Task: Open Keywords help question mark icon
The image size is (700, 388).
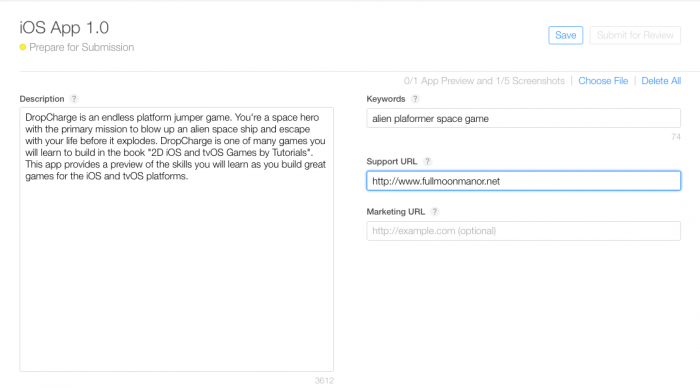Action: pyautogui.click(x=415, y=99)
